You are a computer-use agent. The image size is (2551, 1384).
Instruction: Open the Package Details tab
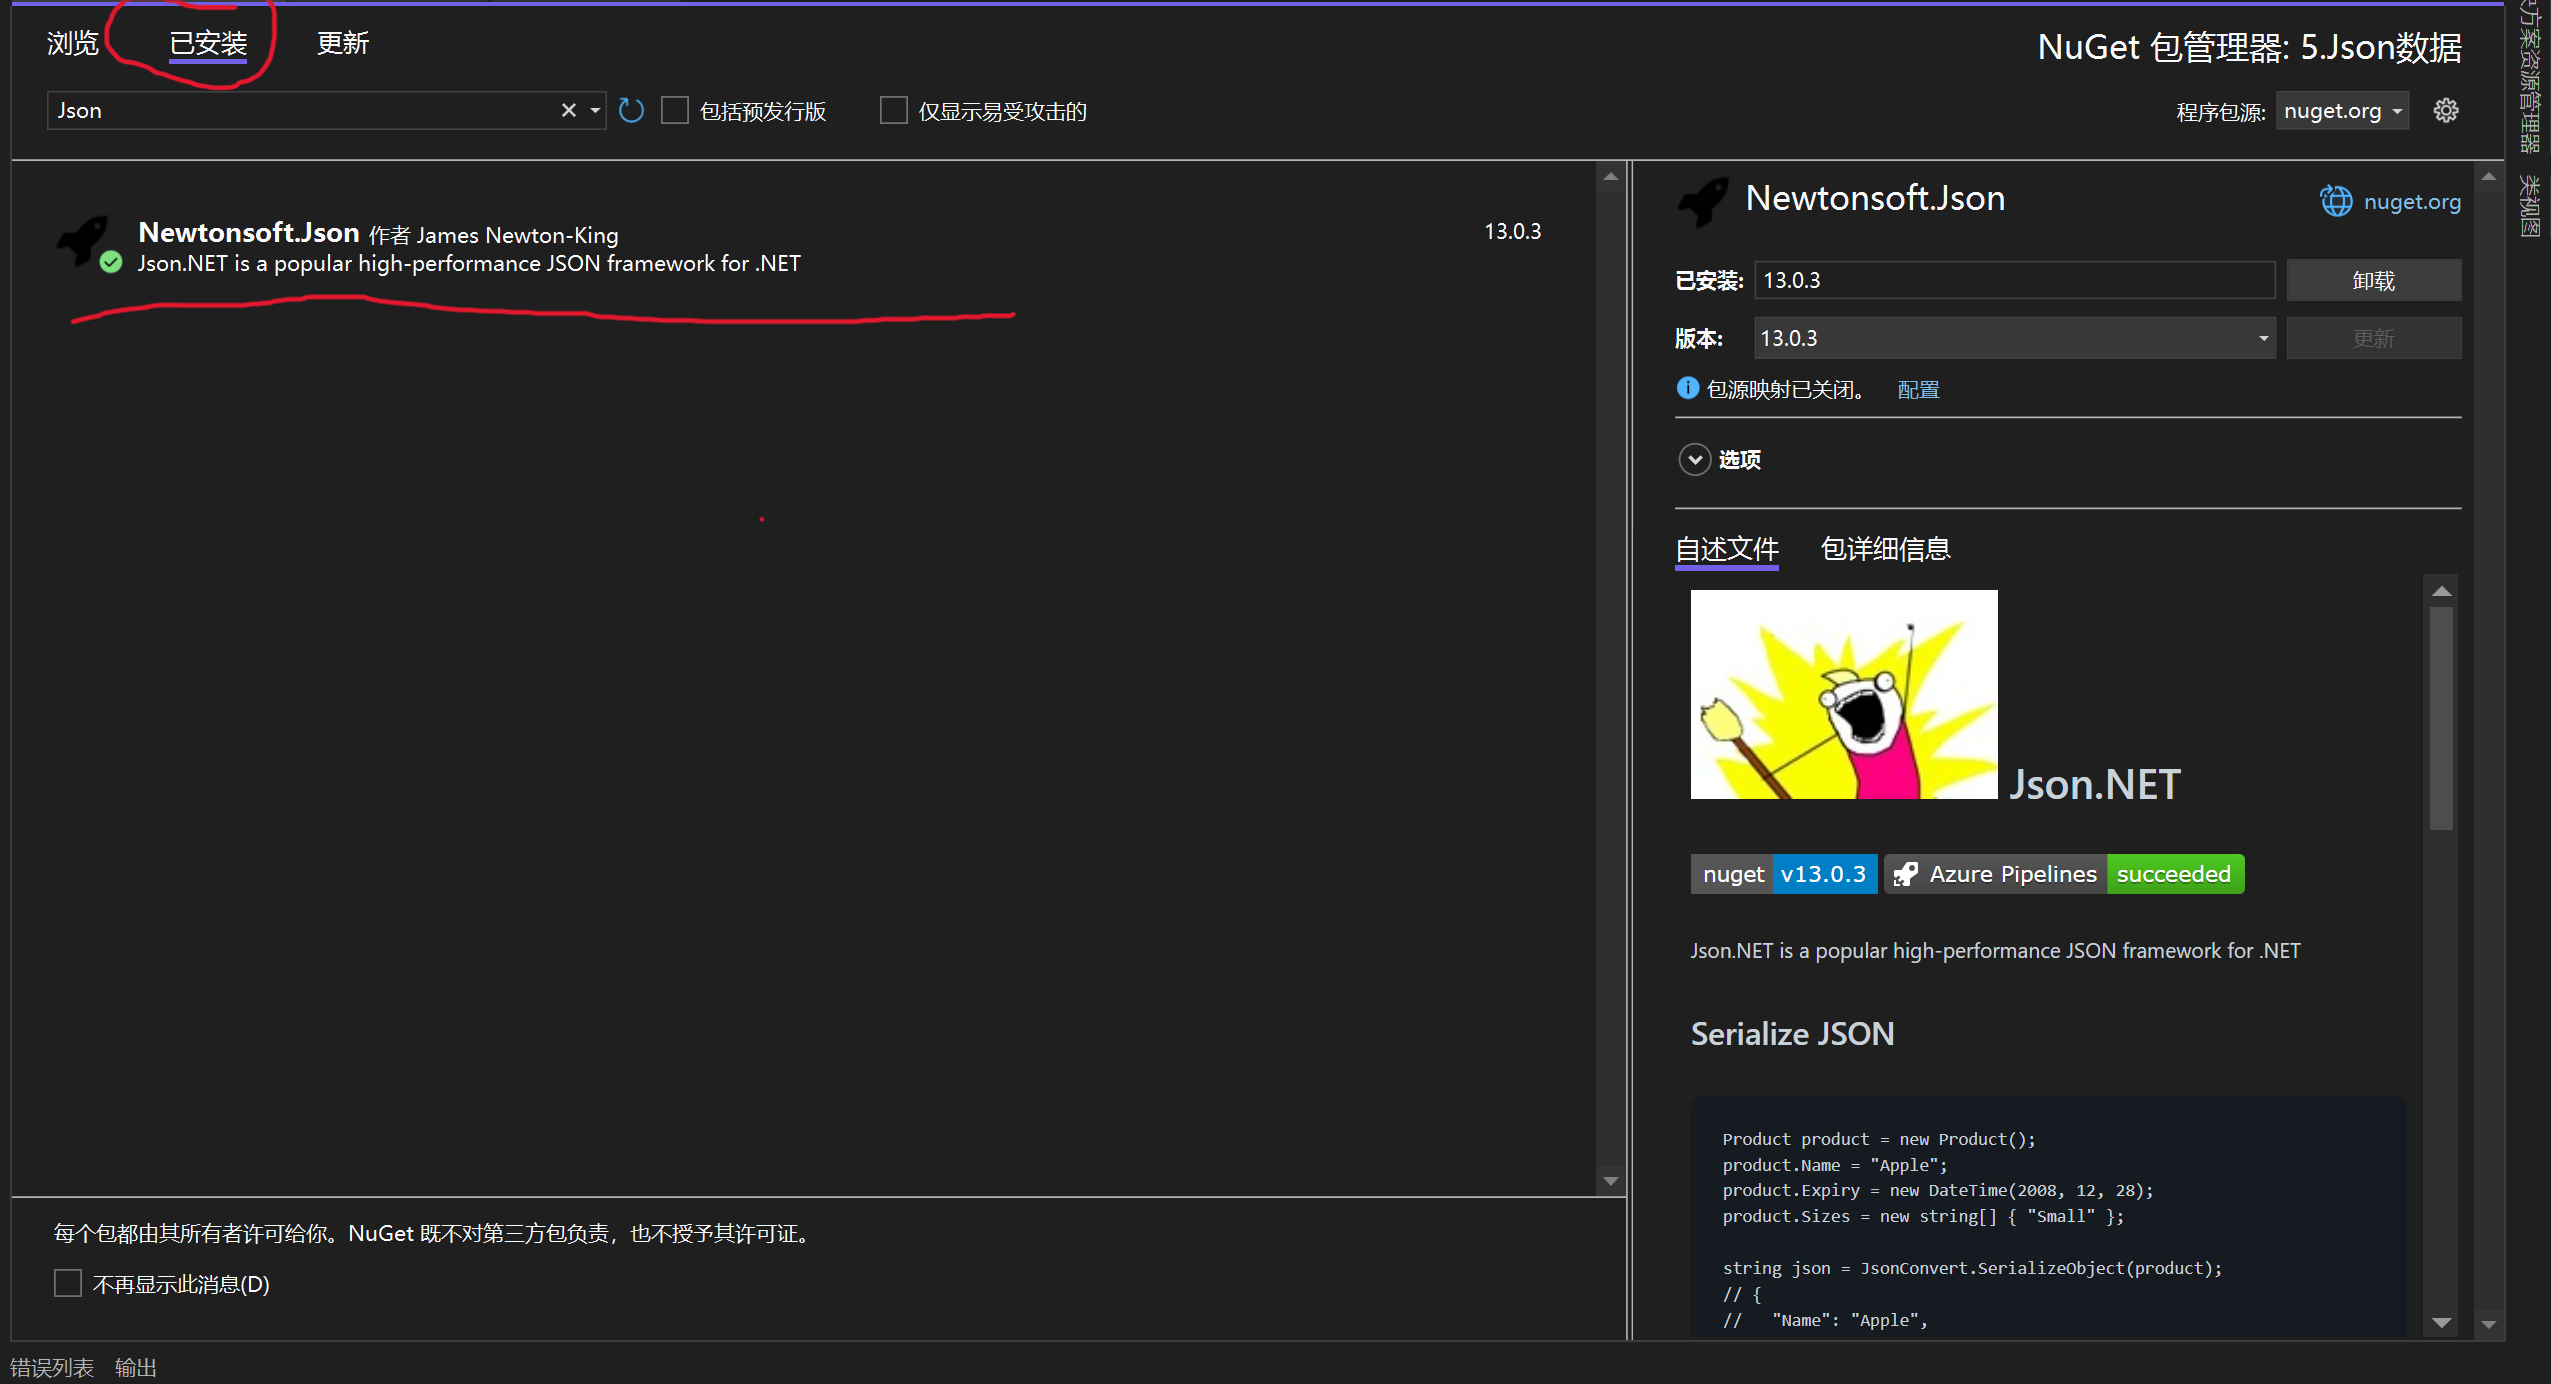[x=1885, y=549]
